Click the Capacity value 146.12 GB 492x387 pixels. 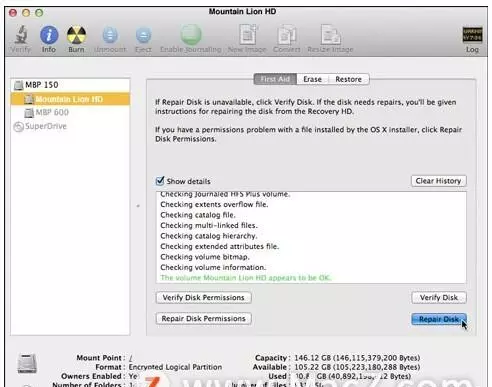pyautogui.click(x=357, y=358)
